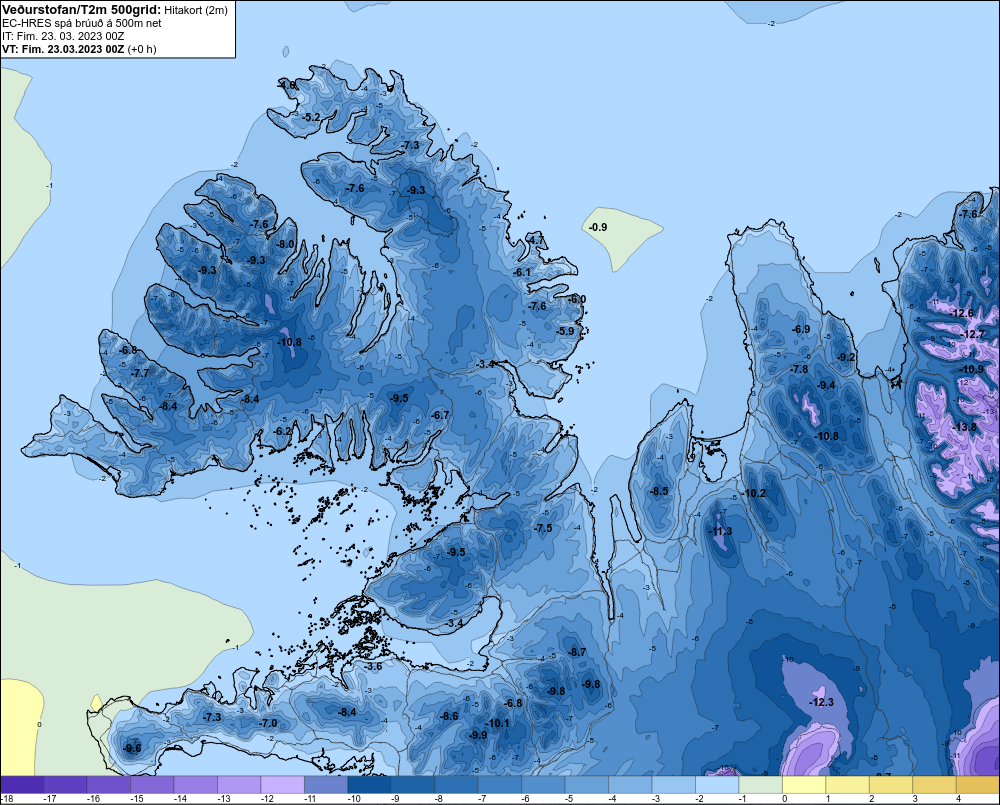1000x805 pixels.
Task: Pick the legend swatch between -11 and -10
Action: pyautogui.click(x=326, y=785)
